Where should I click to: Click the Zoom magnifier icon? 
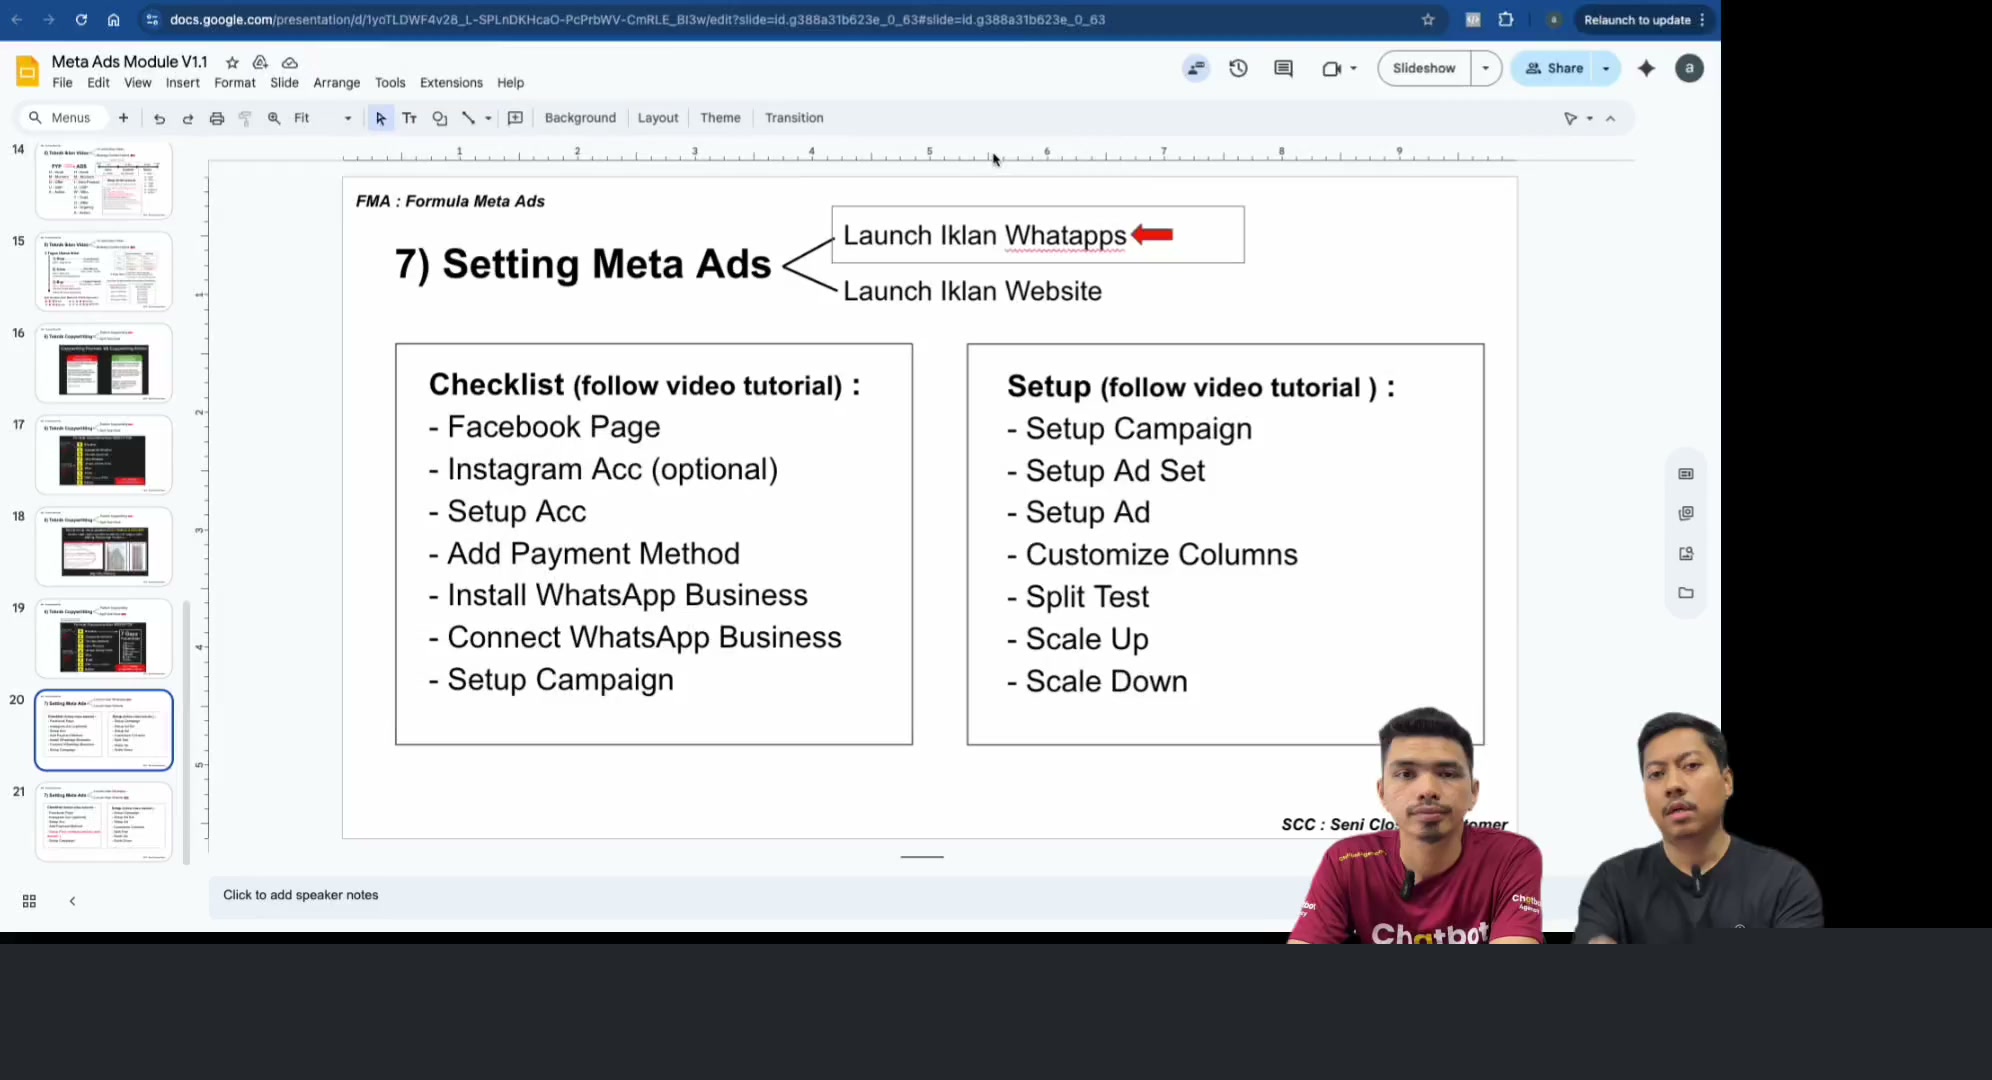click(x=274, y=118)
